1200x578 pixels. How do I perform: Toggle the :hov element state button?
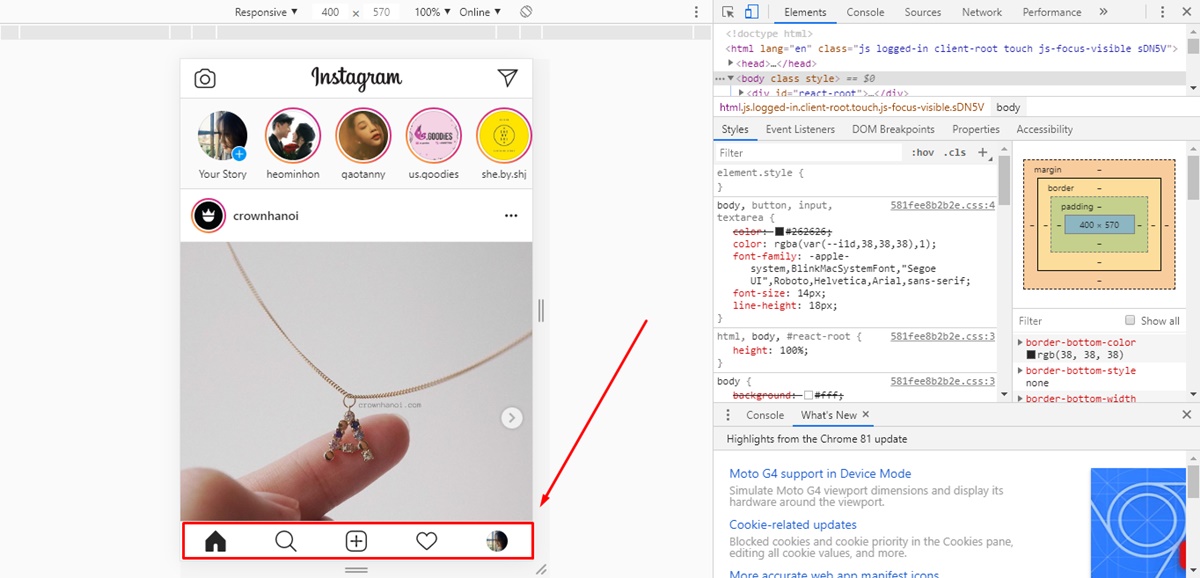coord(922,153)
